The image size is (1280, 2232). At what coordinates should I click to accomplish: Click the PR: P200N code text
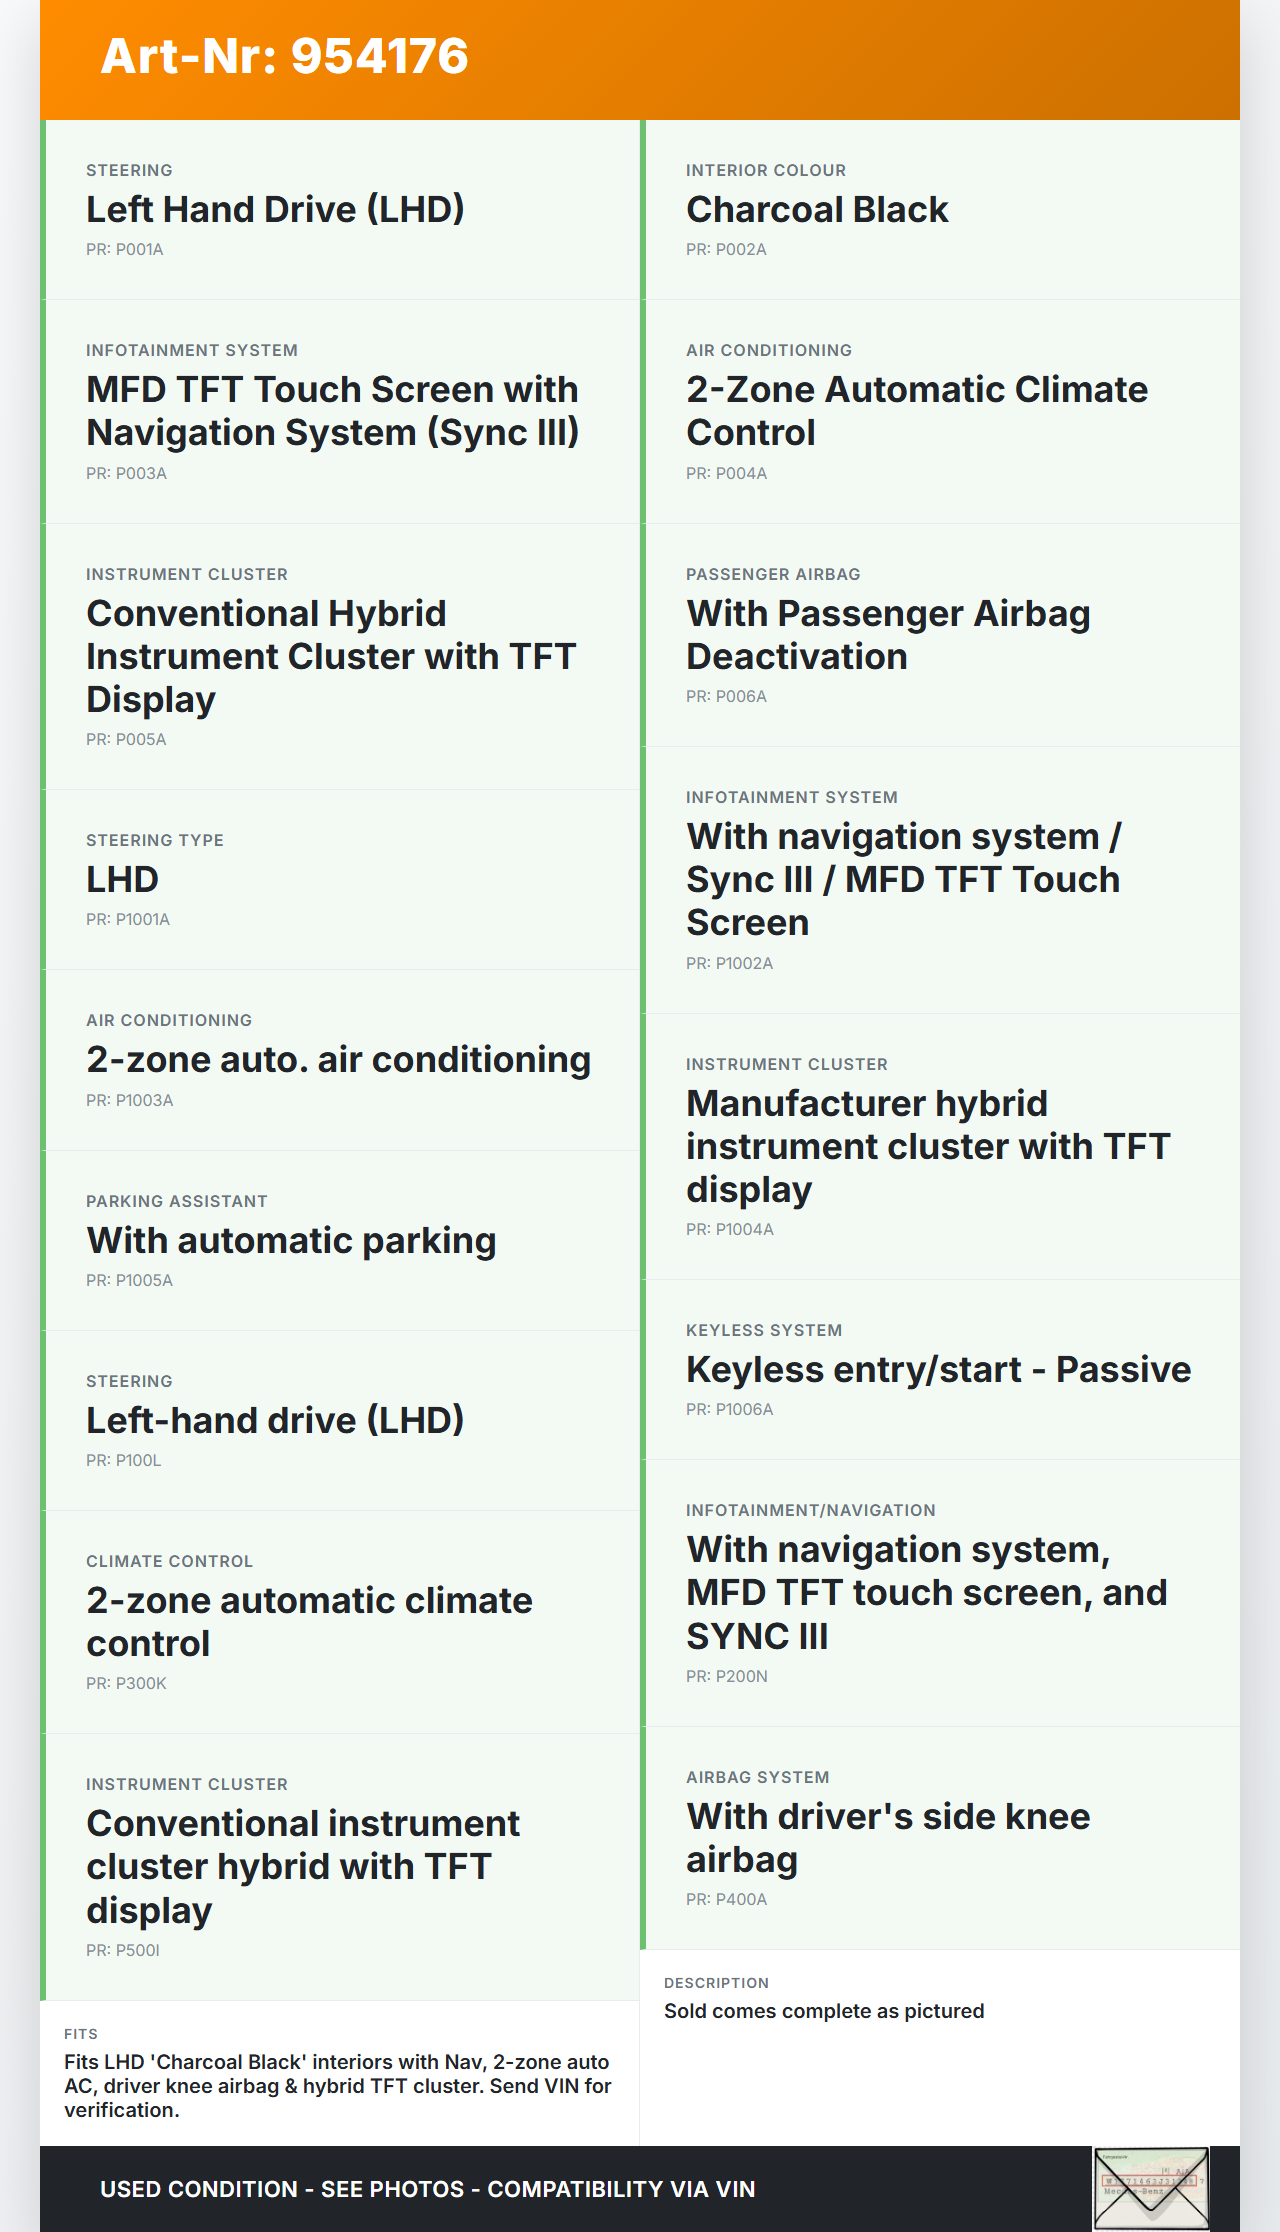[x=727, y=1677]
